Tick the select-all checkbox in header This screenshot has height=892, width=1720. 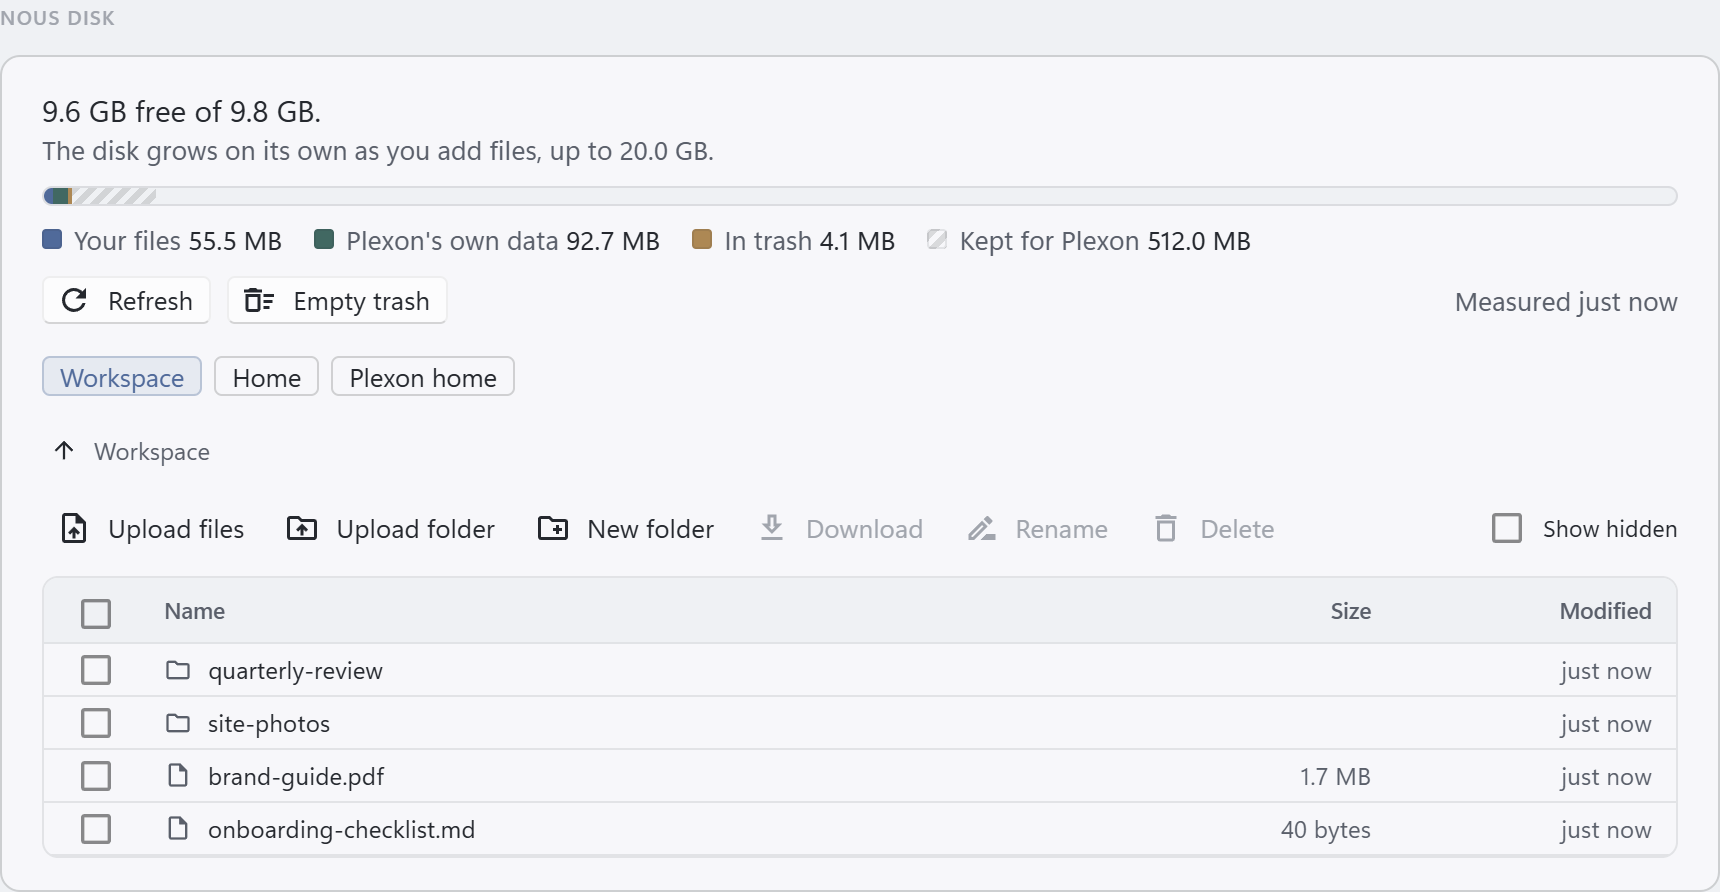click(x=96, y=613)
